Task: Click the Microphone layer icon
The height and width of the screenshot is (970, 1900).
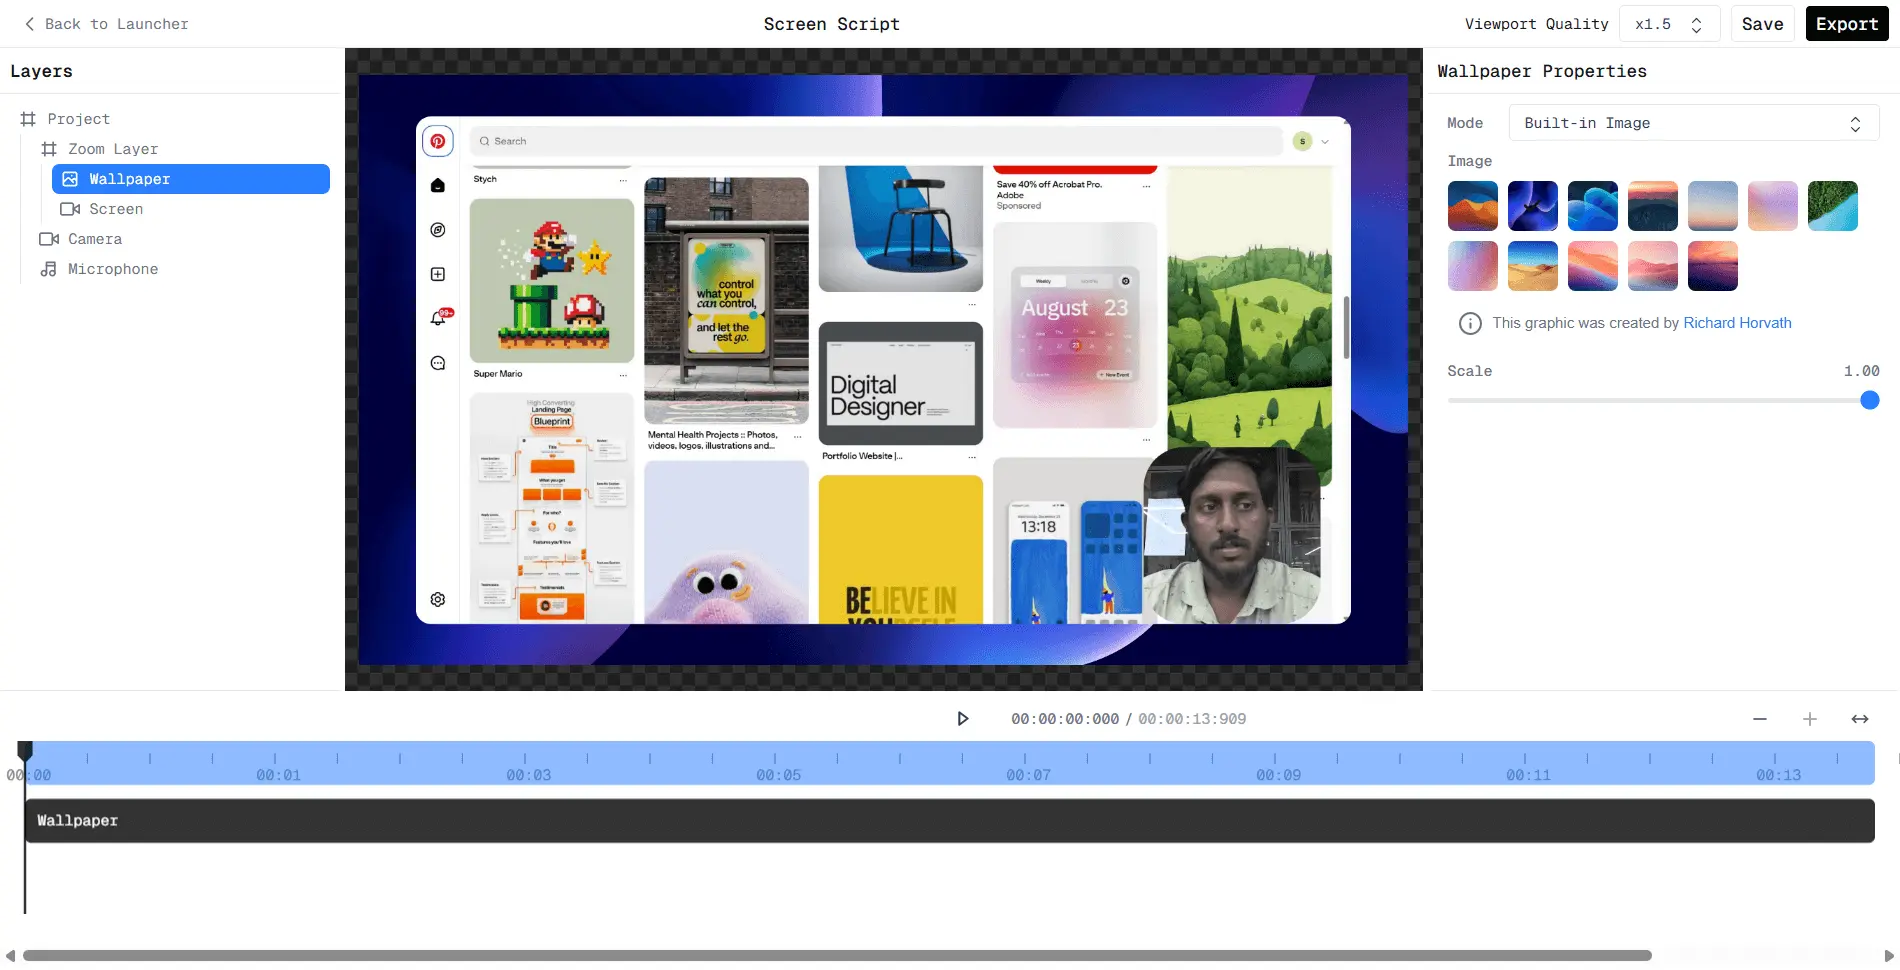Action: [48, 269]
